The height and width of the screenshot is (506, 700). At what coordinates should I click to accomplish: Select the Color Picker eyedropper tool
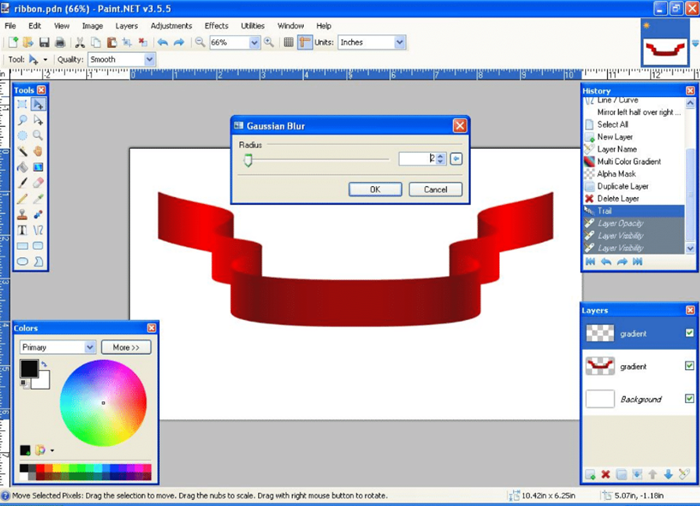tap(38, 199)
